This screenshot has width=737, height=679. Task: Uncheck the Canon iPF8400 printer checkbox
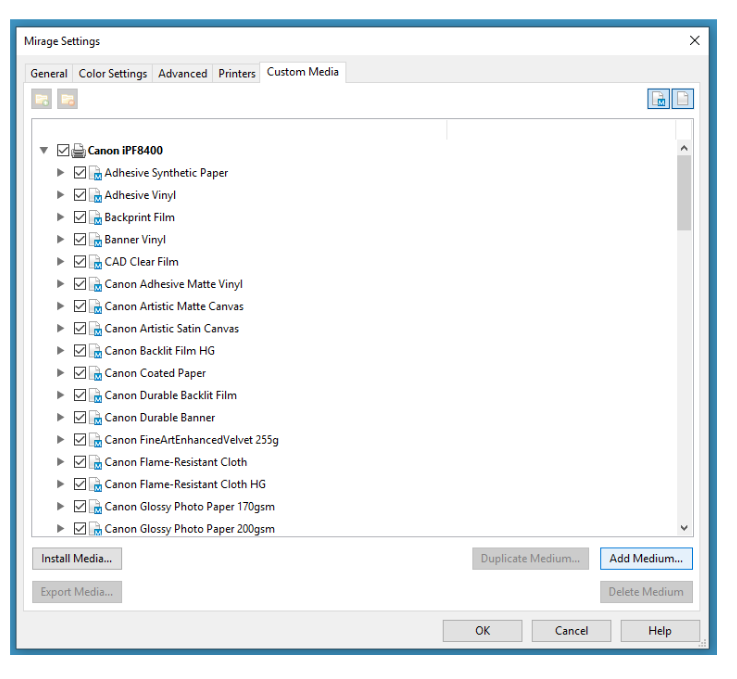pos(63,150)
